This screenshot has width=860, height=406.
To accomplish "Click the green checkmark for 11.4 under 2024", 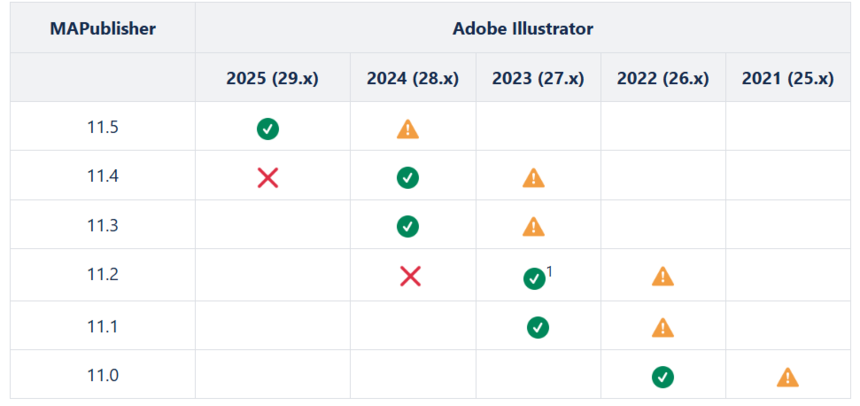I will point(408,178).
